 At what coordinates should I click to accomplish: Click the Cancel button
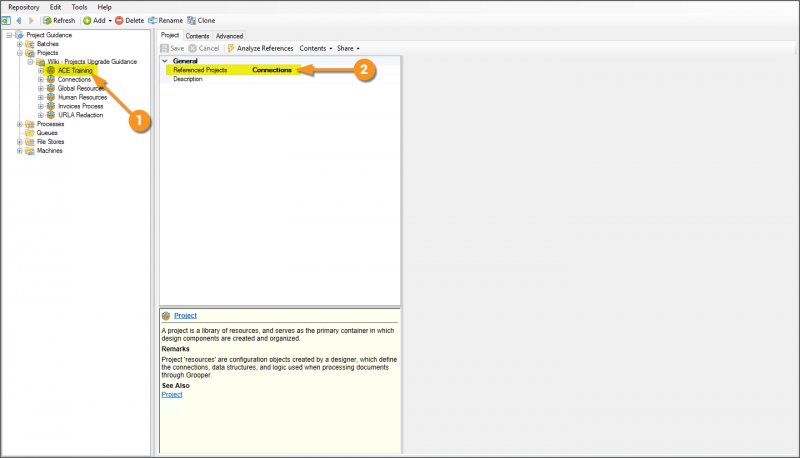204,48
